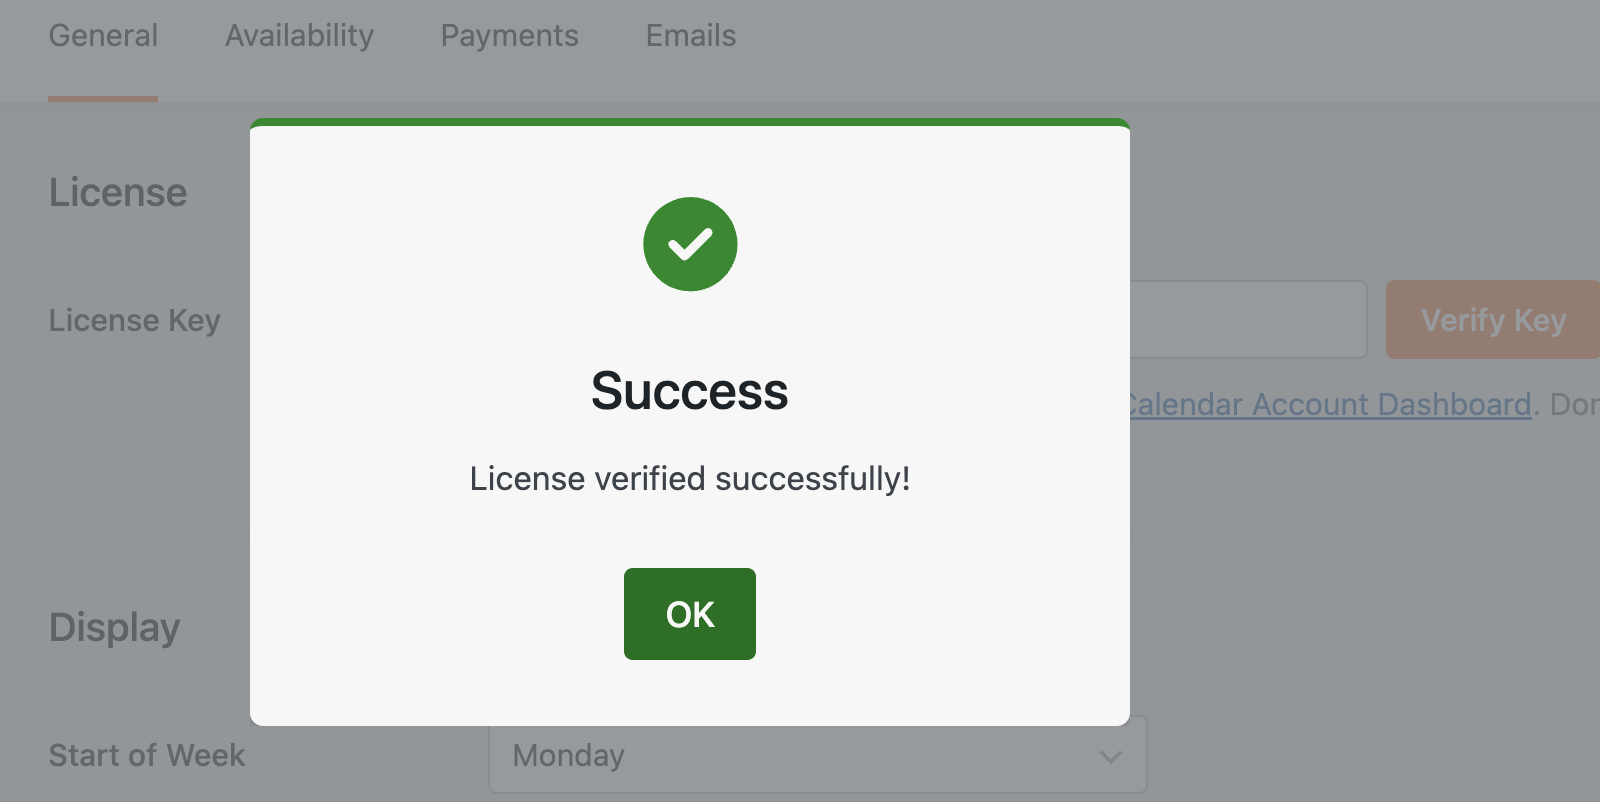Click the License section heading
Screen dimensions: 1600x802
117,192
